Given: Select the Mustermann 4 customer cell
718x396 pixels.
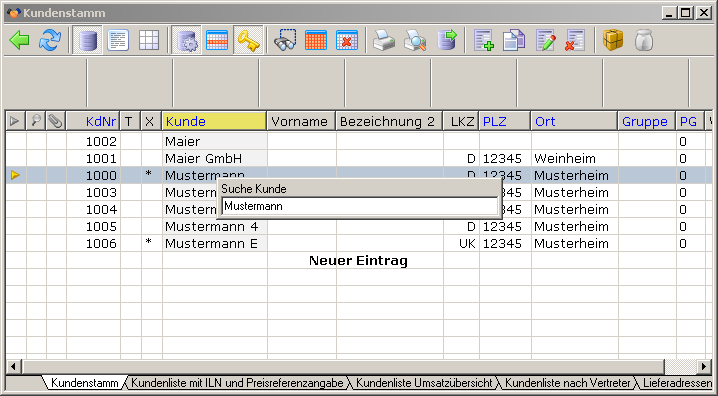Looking at the screenshot, I should point(215,226).
